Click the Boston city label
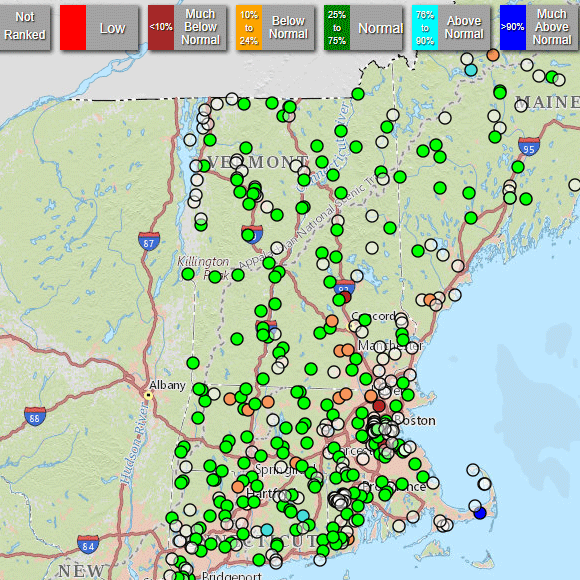The width and height of the screenshot is (580, 580). point(415,420)
